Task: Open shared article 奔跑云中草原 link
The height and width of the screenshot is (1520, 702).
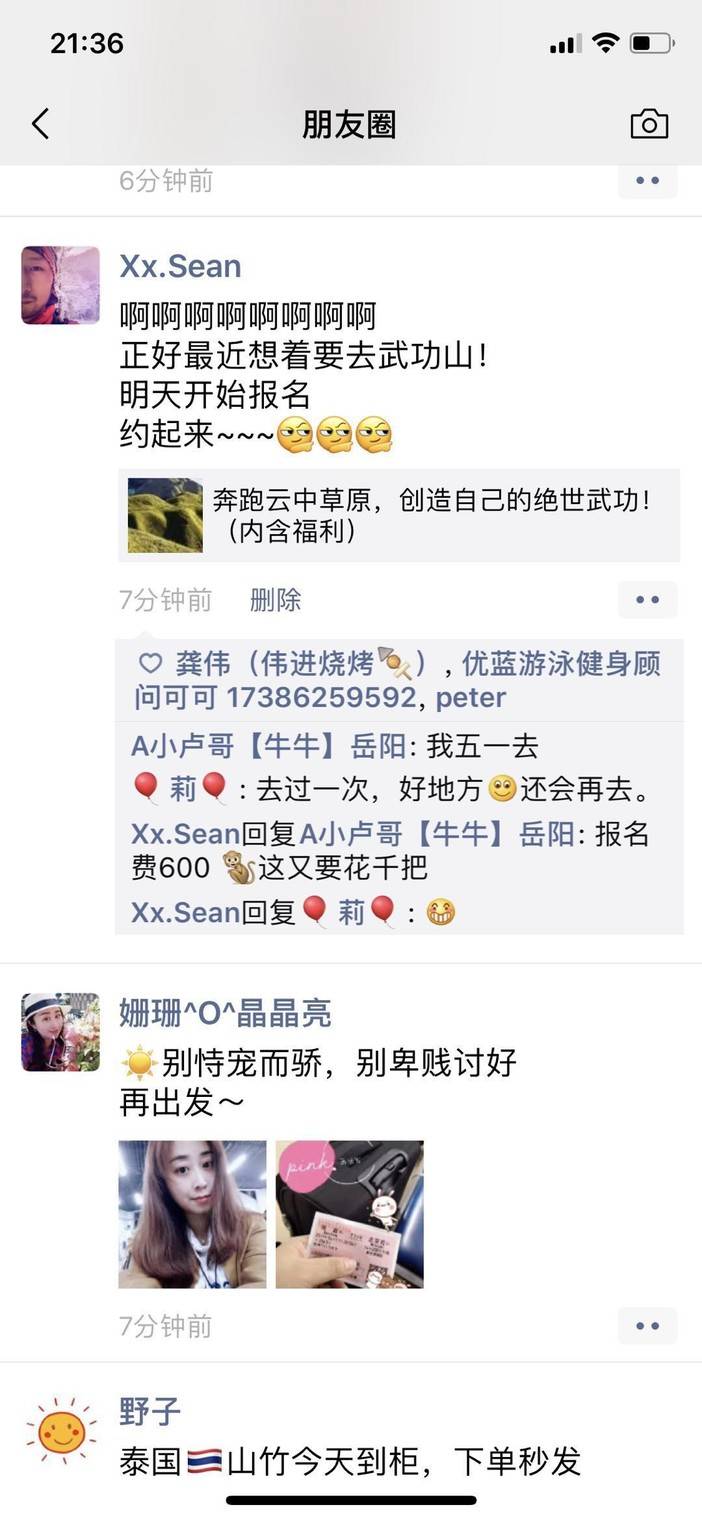Action: tap(400, 515)
